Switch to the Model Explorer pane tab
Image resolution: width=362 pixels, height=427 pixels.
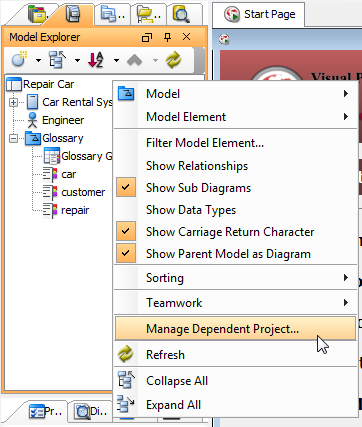(x=72, y=14)
